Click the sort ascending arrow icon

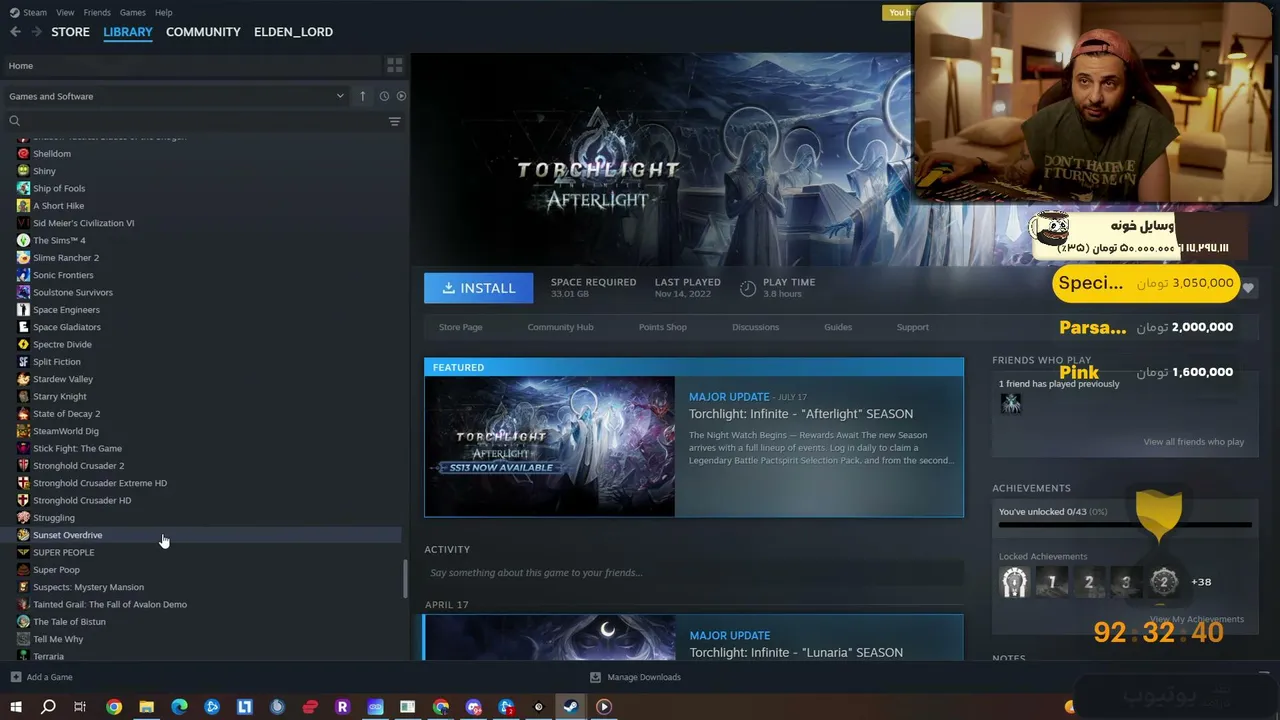click(363, 96)
